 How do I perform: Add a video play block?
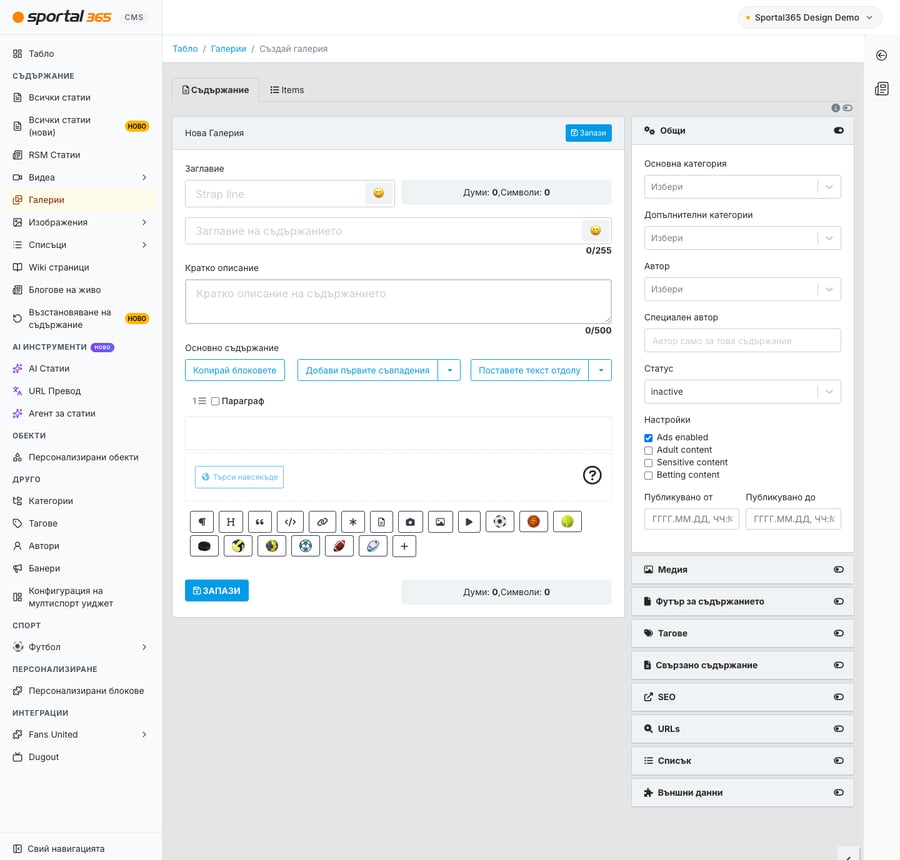(x=469, y=522)
